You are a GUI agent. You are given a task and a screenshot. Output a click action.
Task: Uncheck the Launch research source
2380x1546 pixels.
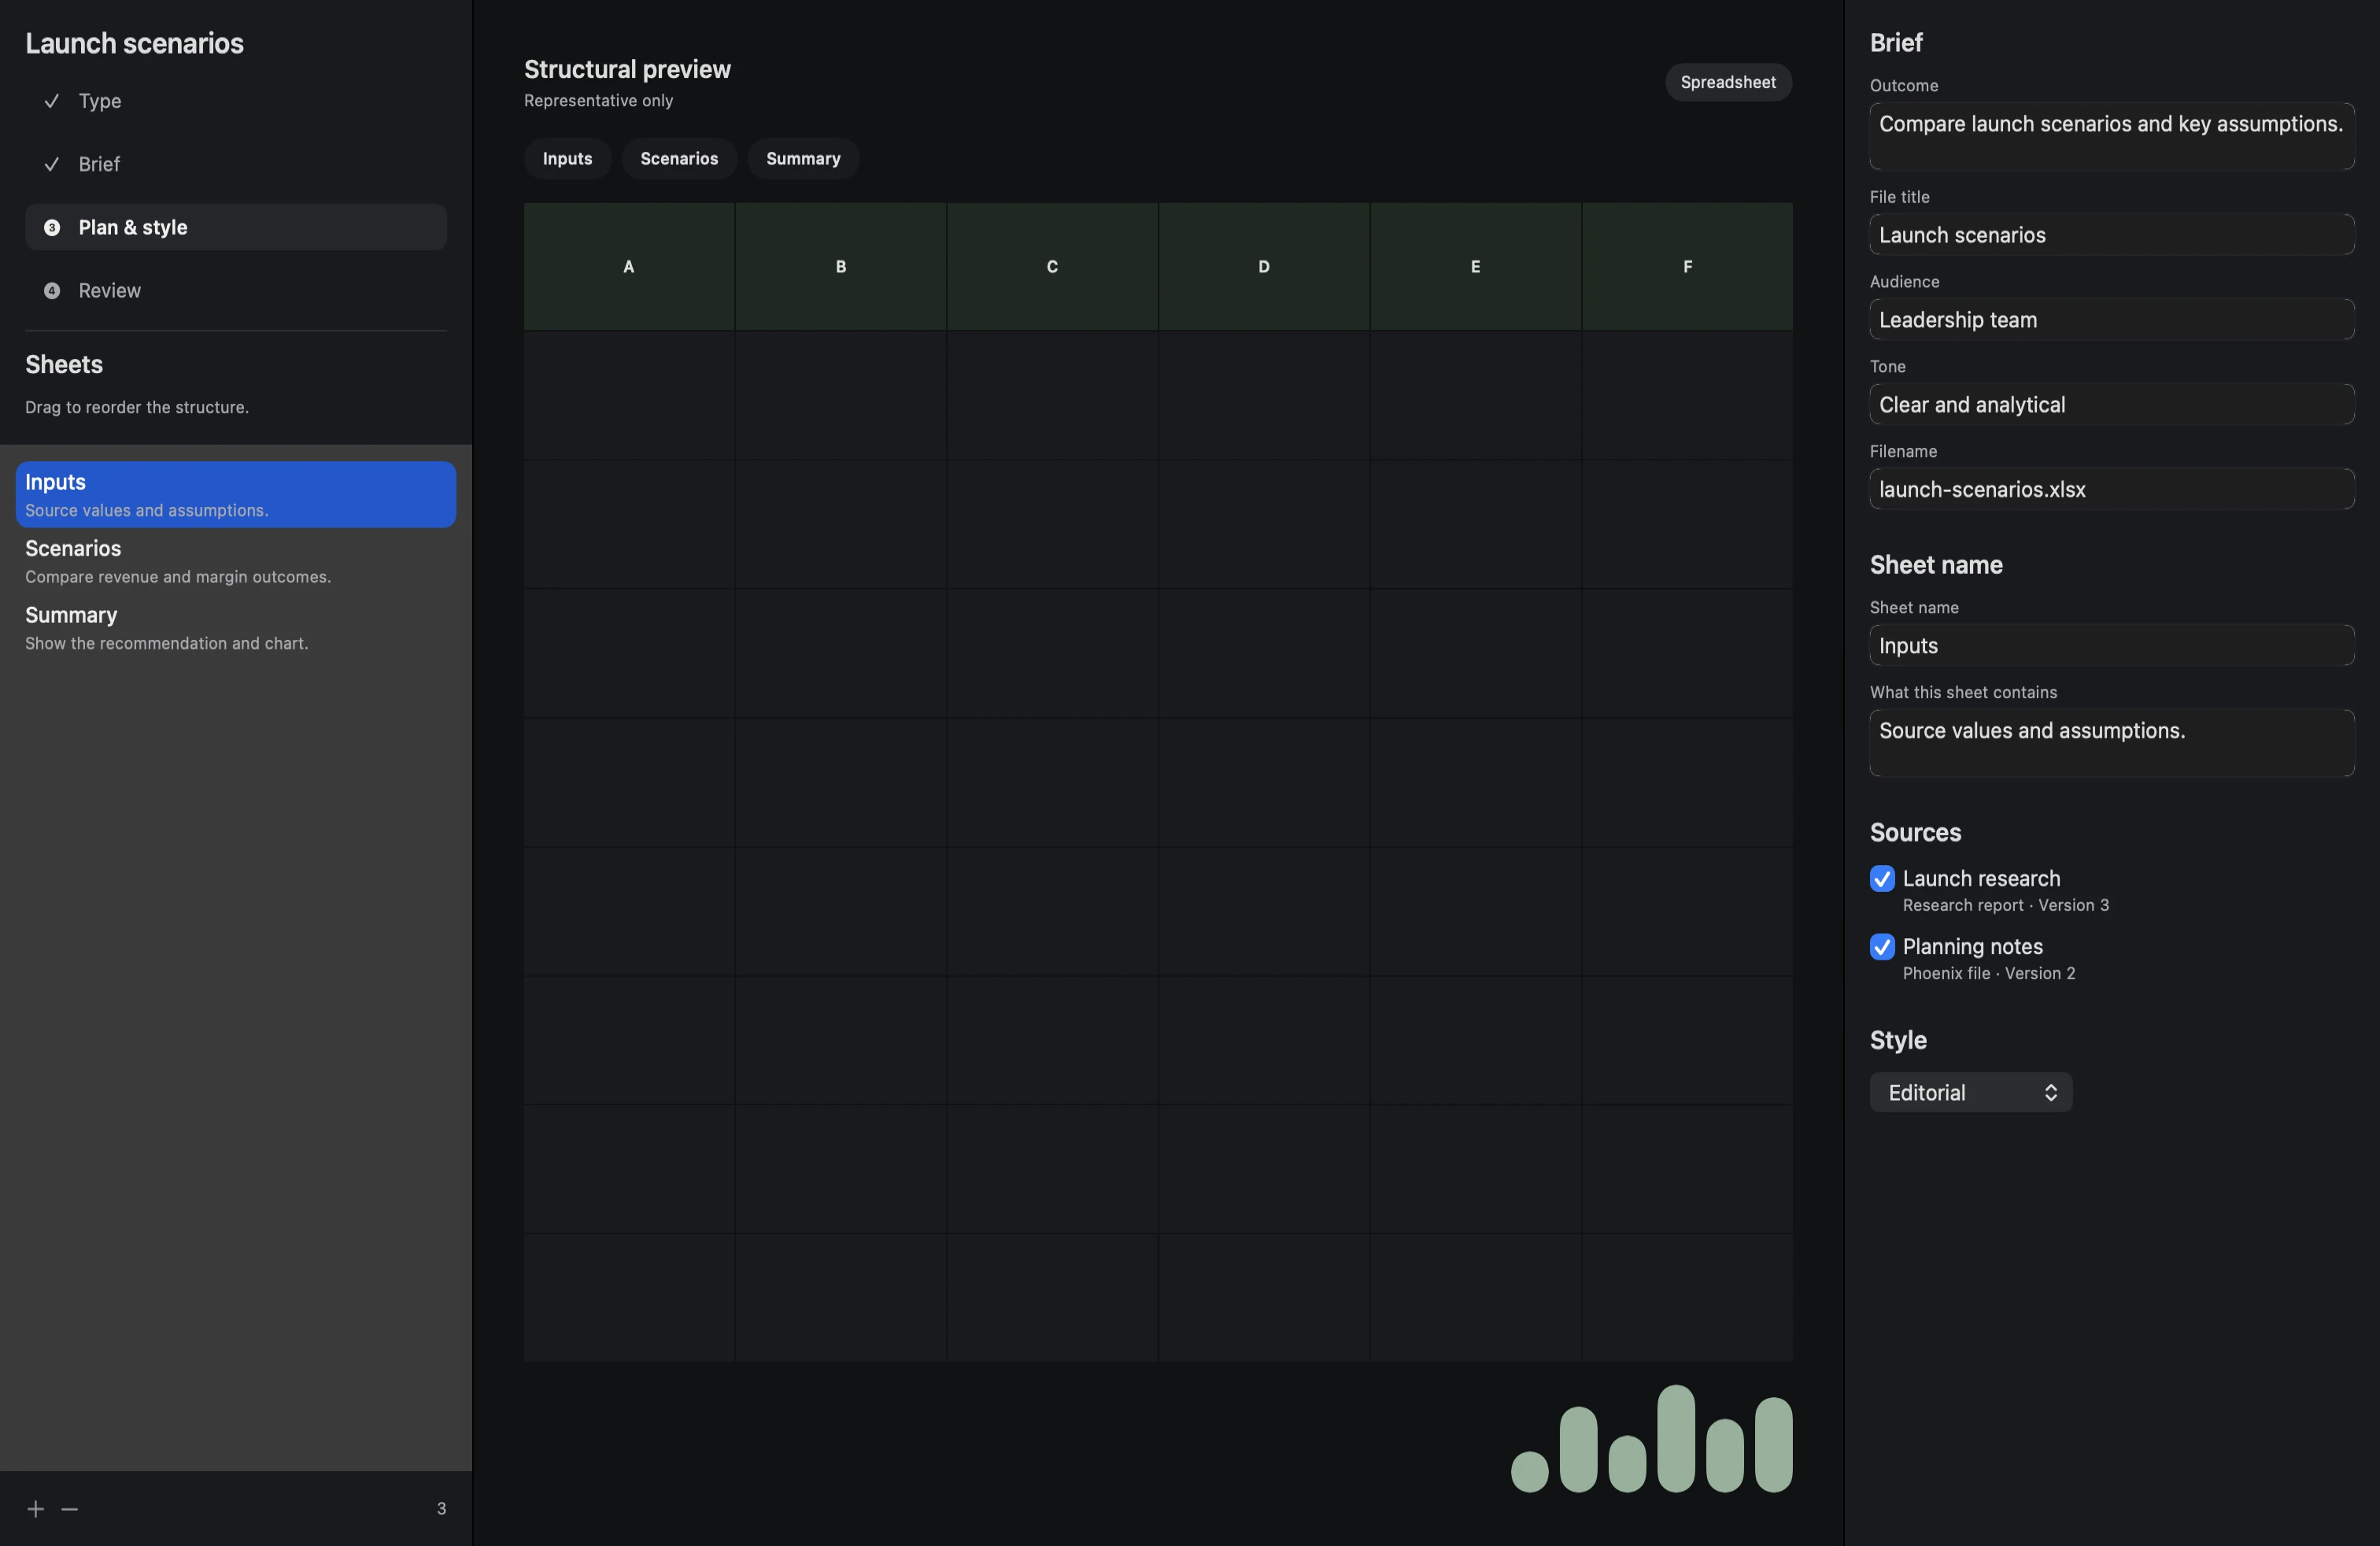coord(1882,878)
